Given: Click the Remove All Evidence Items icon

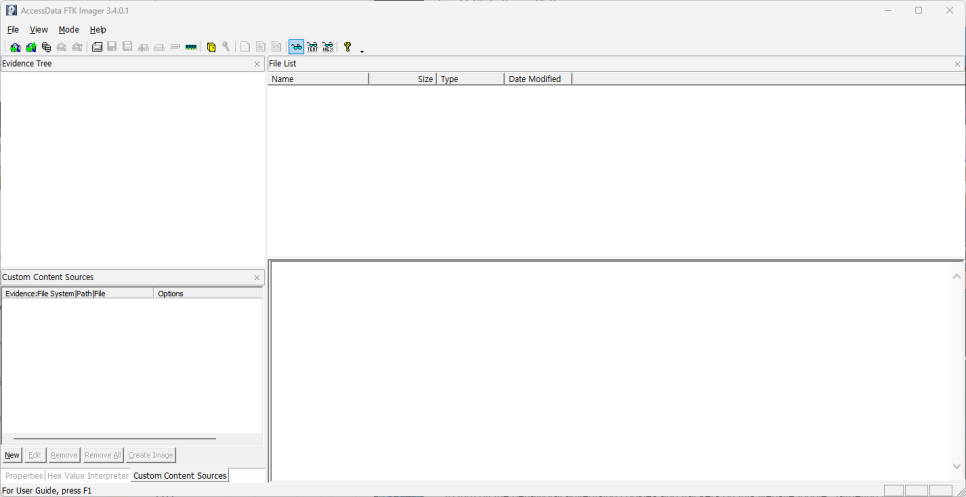Looking at the screenshot, I should pyautogui.click(x=77, y=47).
